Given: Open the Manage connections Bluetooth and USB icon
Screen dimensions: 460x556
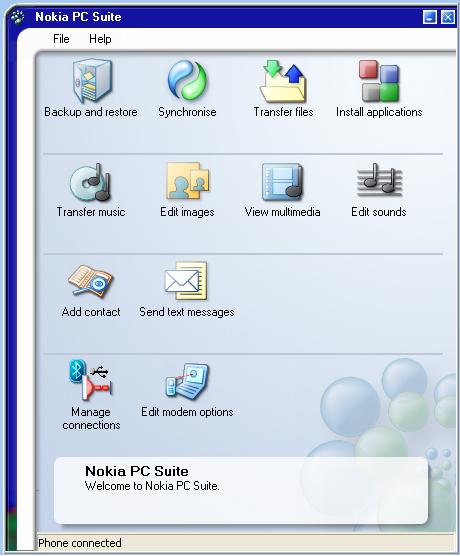Looking at the screenshot, I should pos(91,380).
